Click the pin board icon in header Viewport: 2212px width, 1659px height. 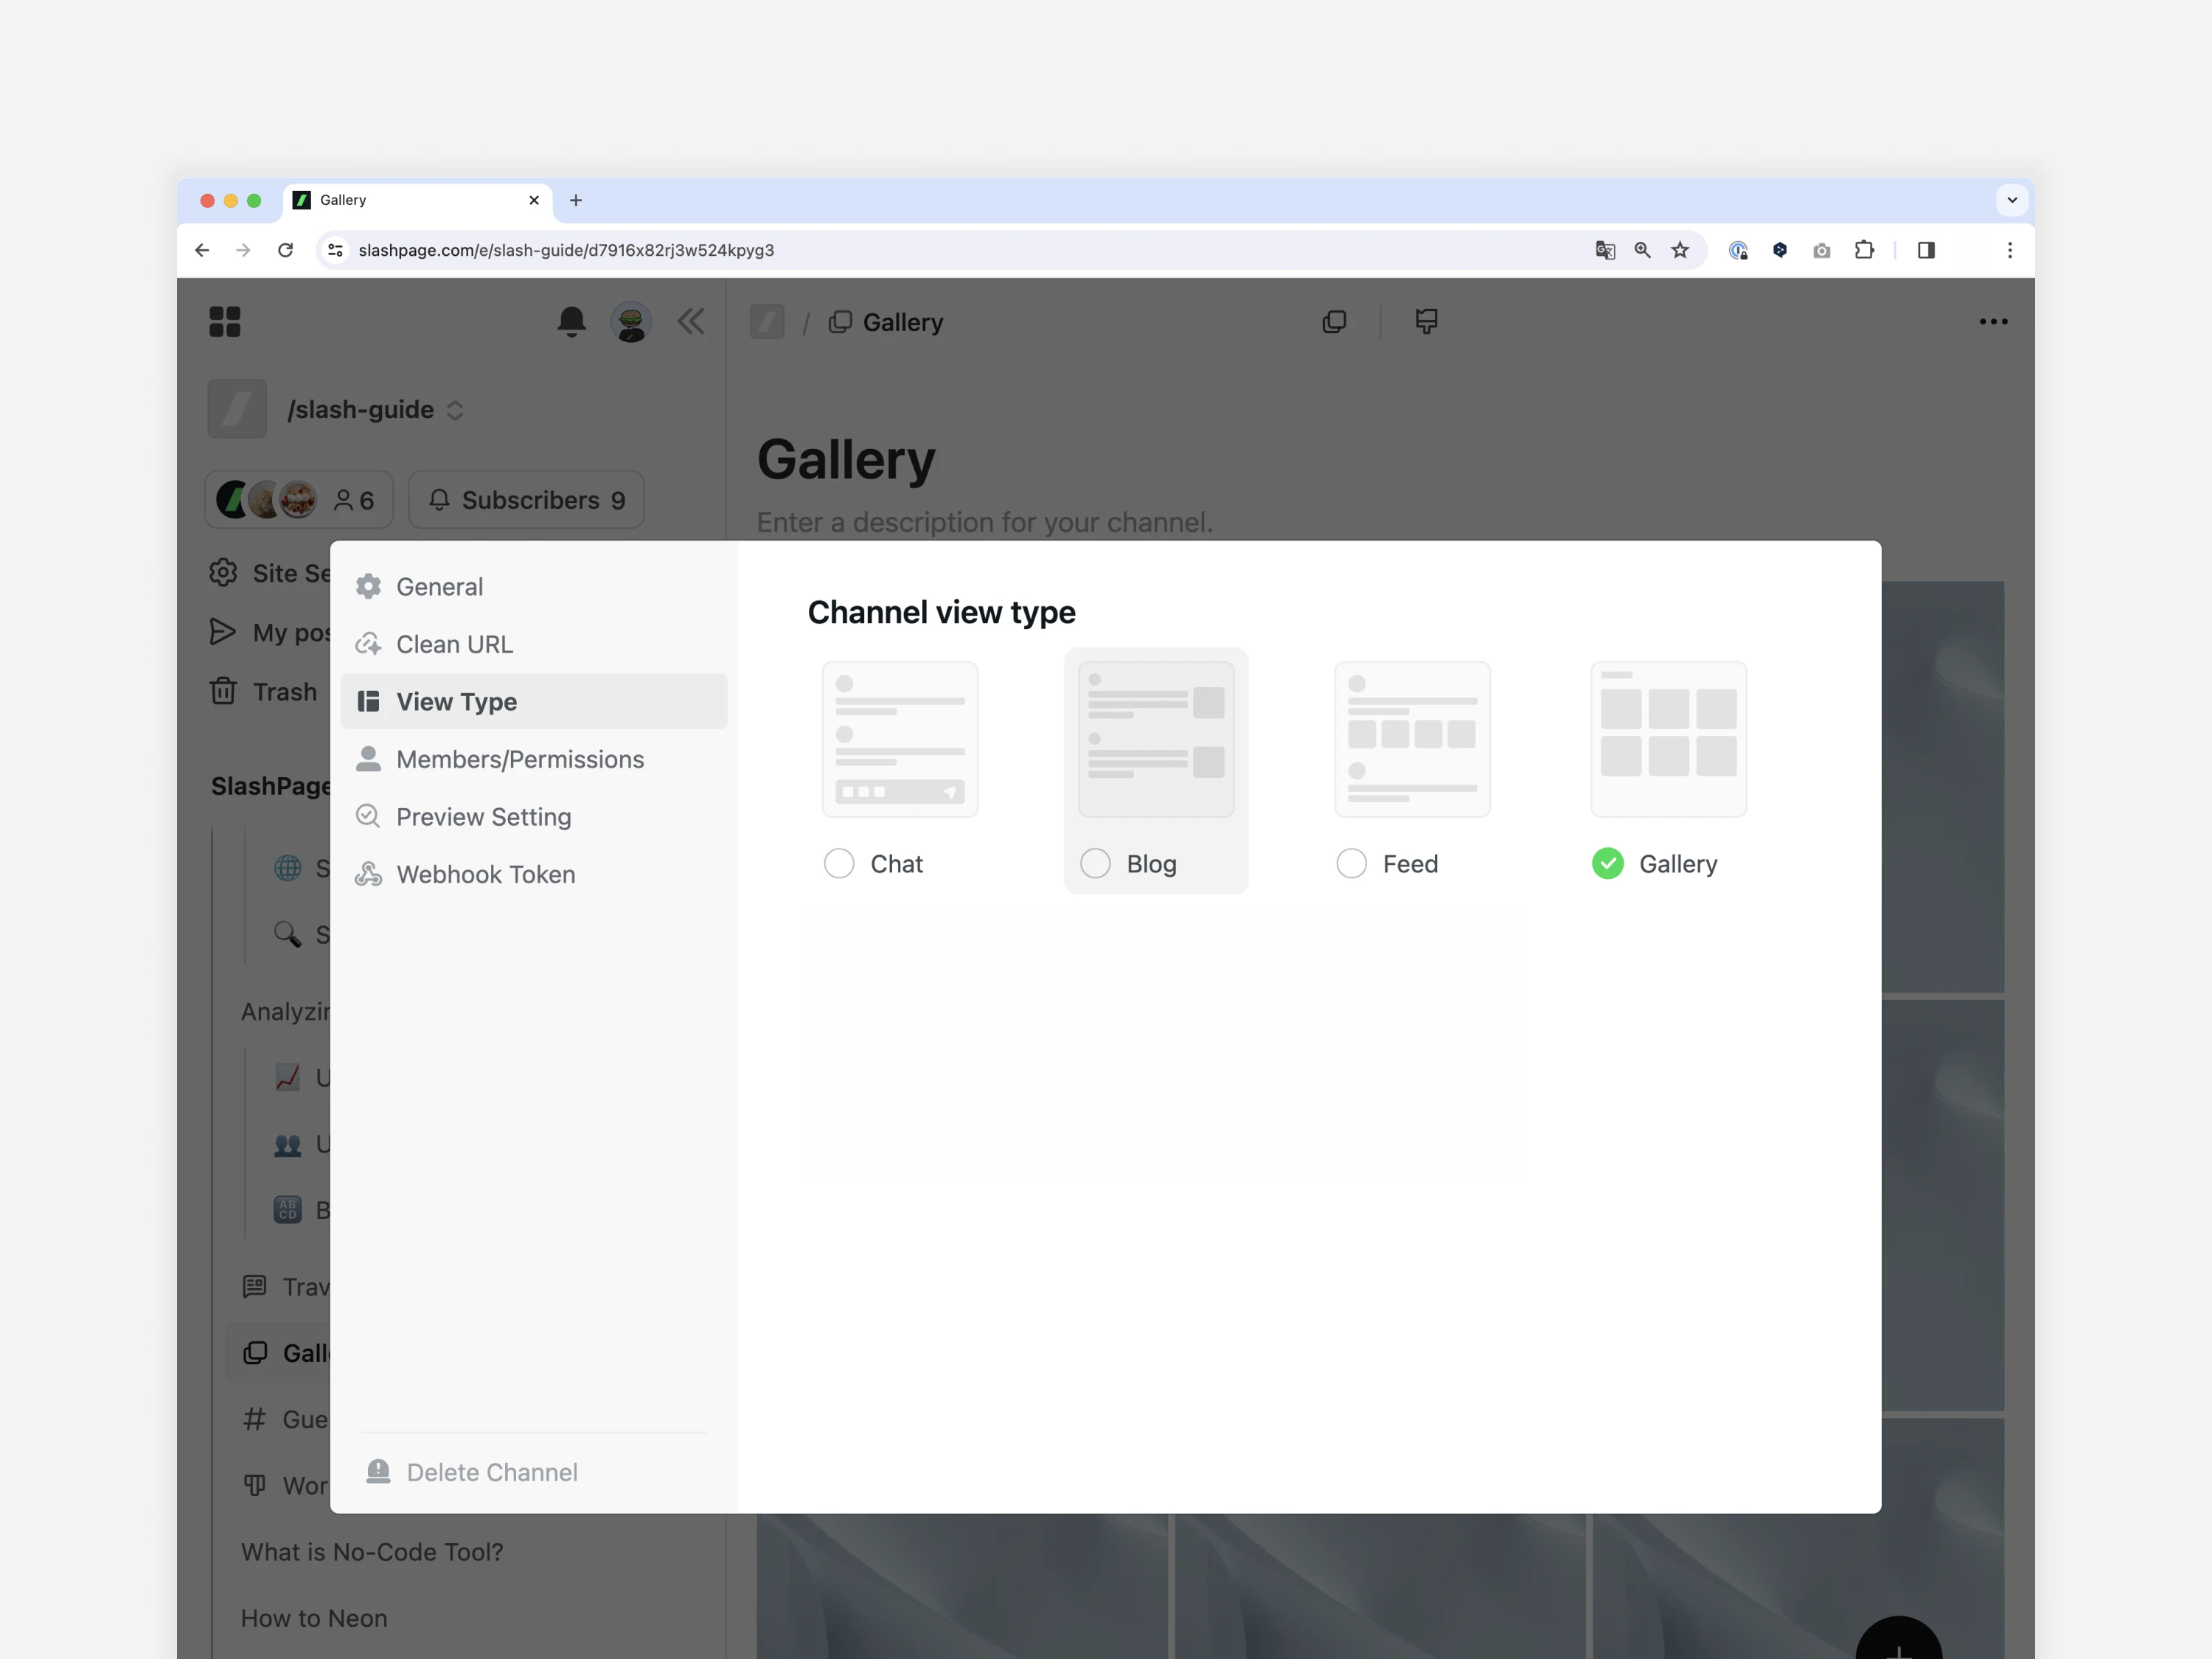pyautogui.click(x=1427, y=322)
